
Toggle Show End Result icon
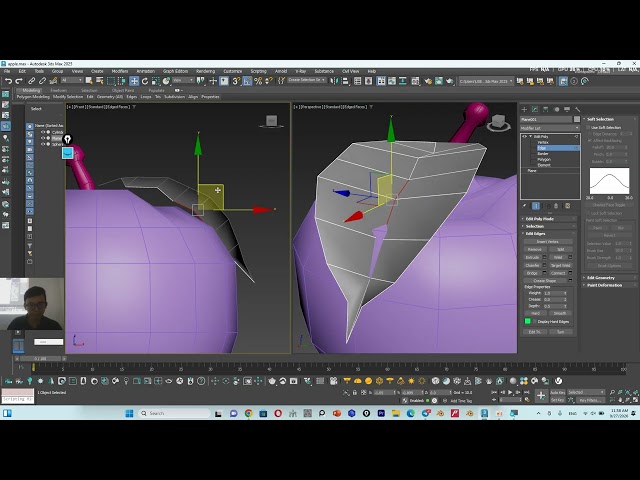[x=536, y=206]
